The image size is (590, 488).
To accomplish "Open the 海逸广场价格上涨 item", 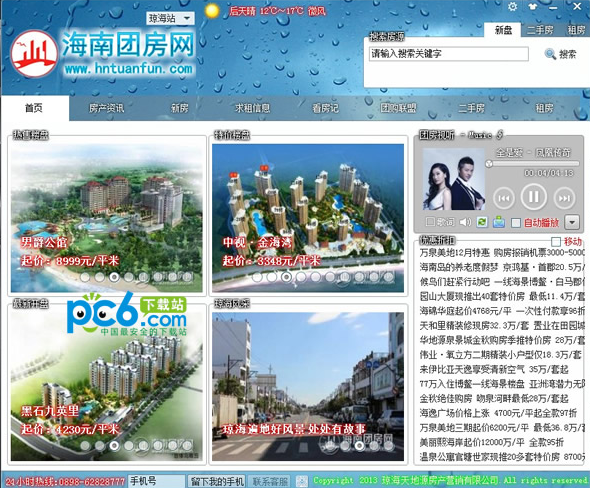I will point(498,413).
